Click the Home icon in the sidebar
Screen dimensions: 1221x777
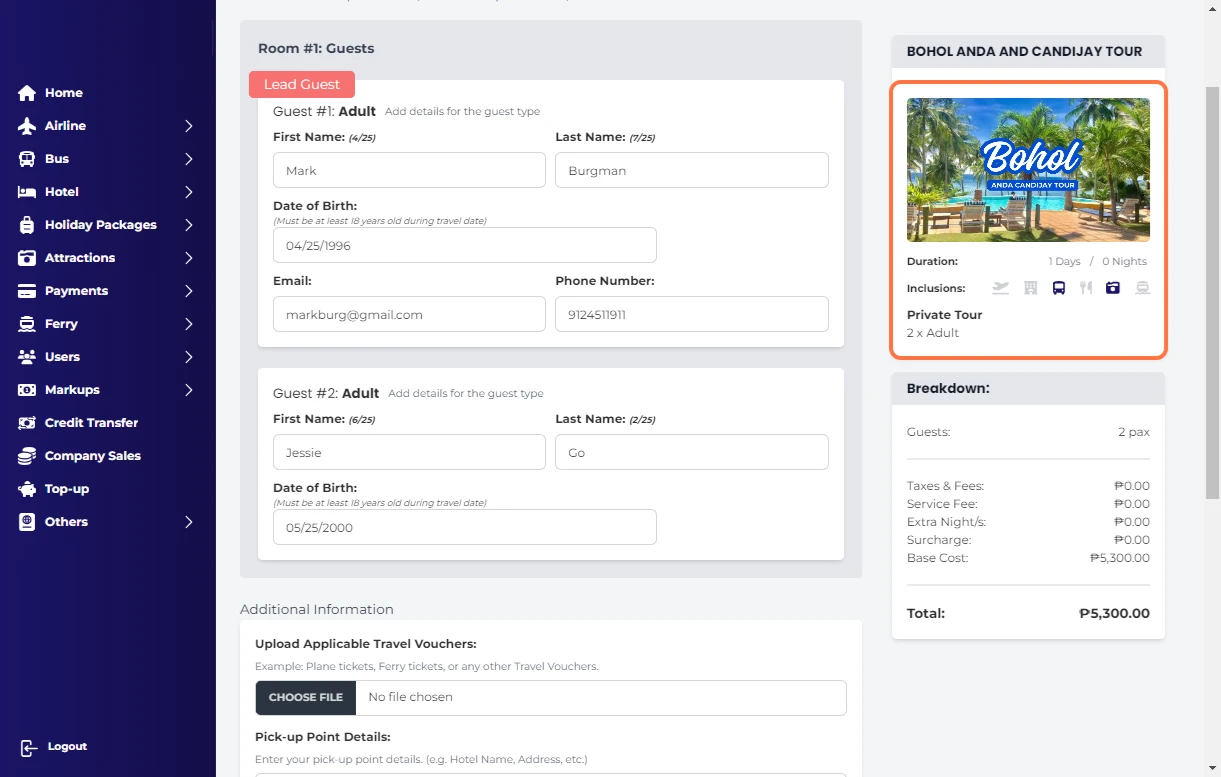click(27, 93)
